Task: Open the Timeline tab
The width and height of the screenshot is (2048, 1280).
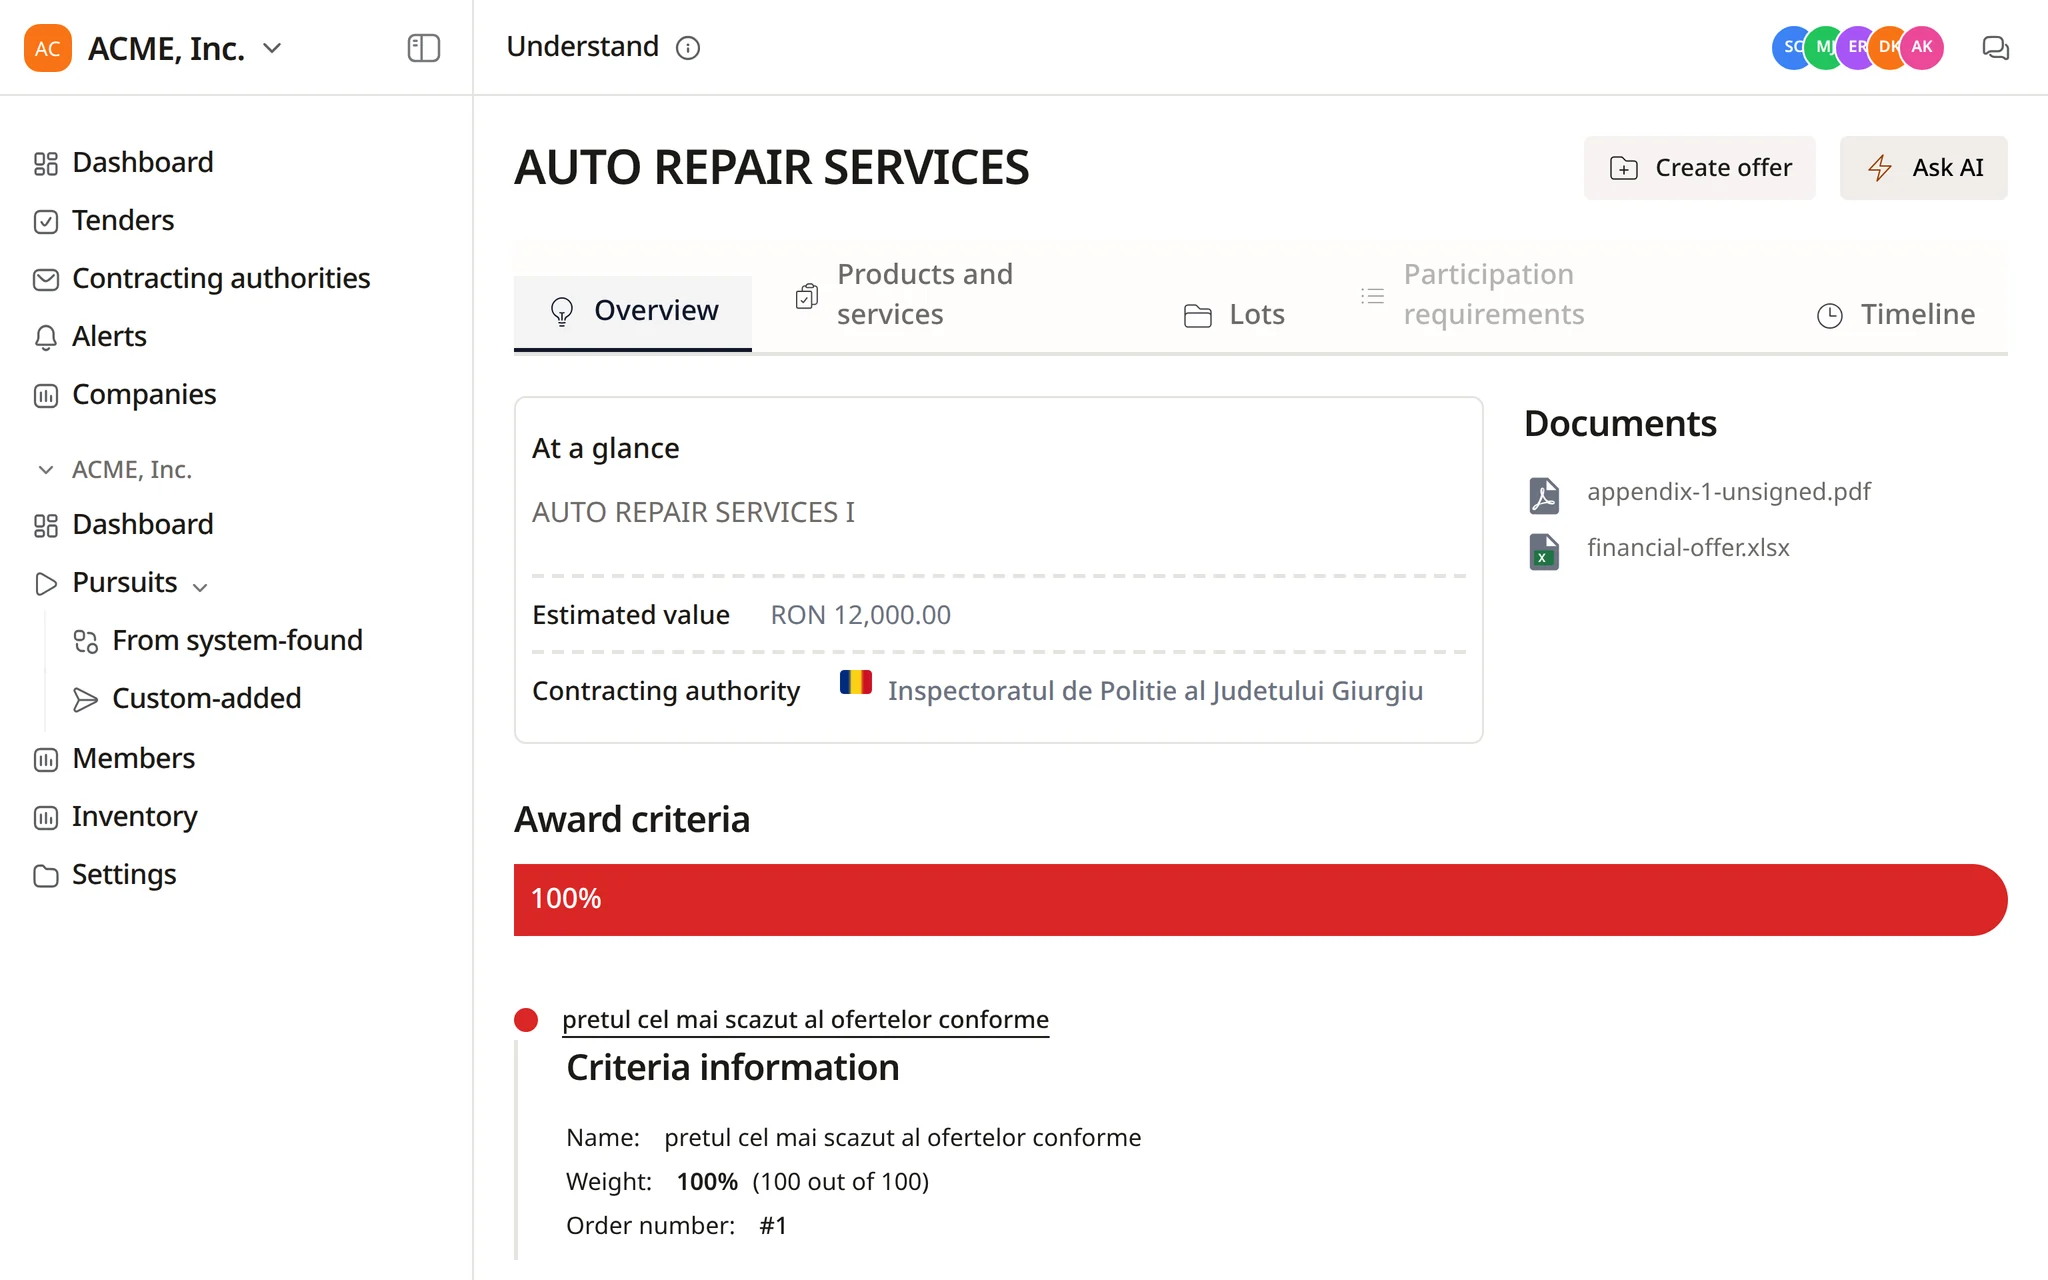Action: coord(1896,315)
